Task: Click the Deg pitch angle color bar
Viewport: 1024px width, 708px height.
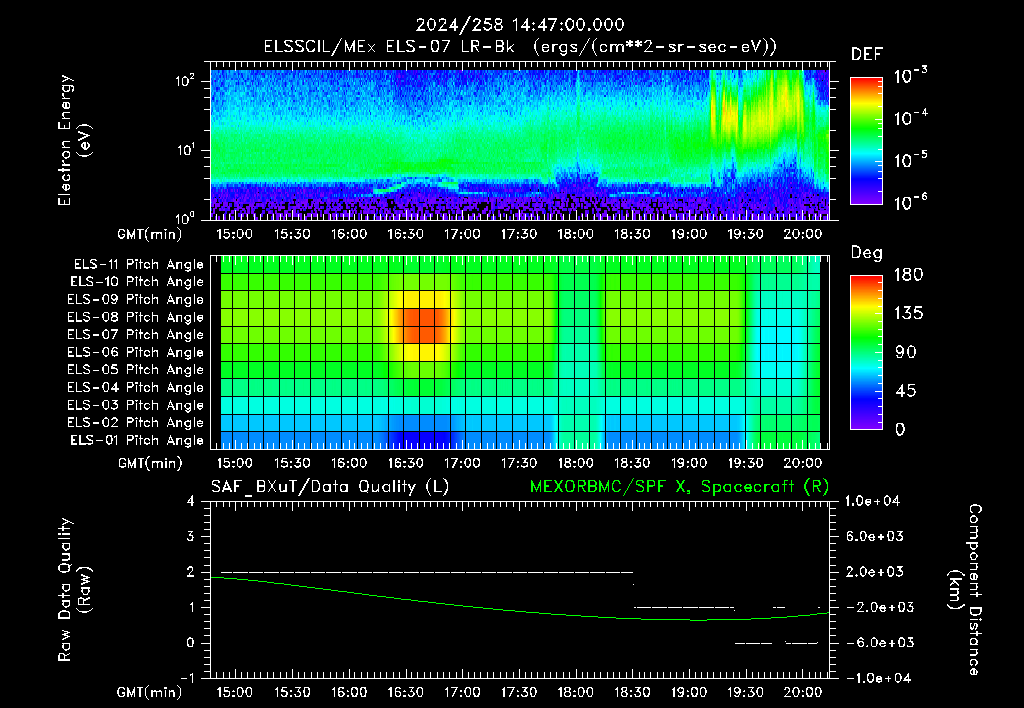Action: (866, 352)
